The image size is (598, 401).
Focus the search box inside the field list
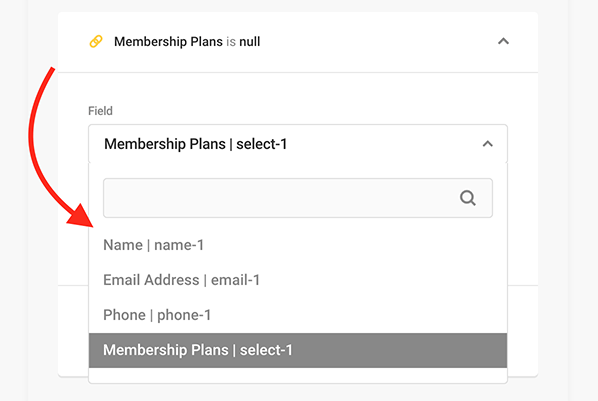(297, 198)
